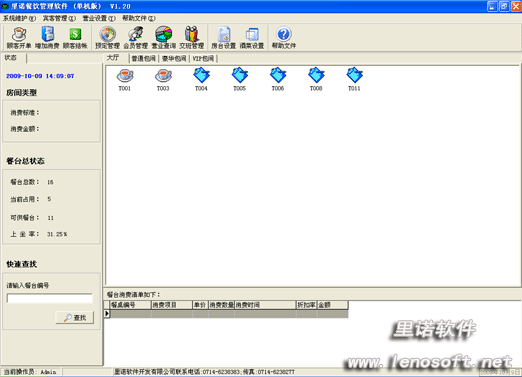The image size is (522, 377).
Task: Focus the 餐台编号 input field
Action: point(50,298)
